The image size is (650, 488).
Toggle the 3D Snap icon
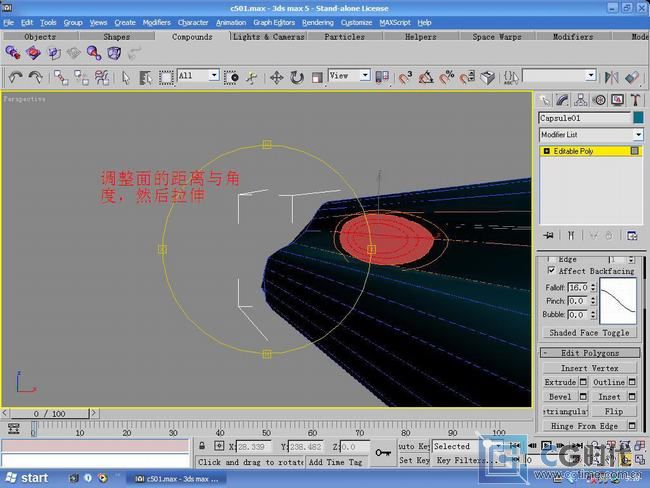[x=405, y=77]
